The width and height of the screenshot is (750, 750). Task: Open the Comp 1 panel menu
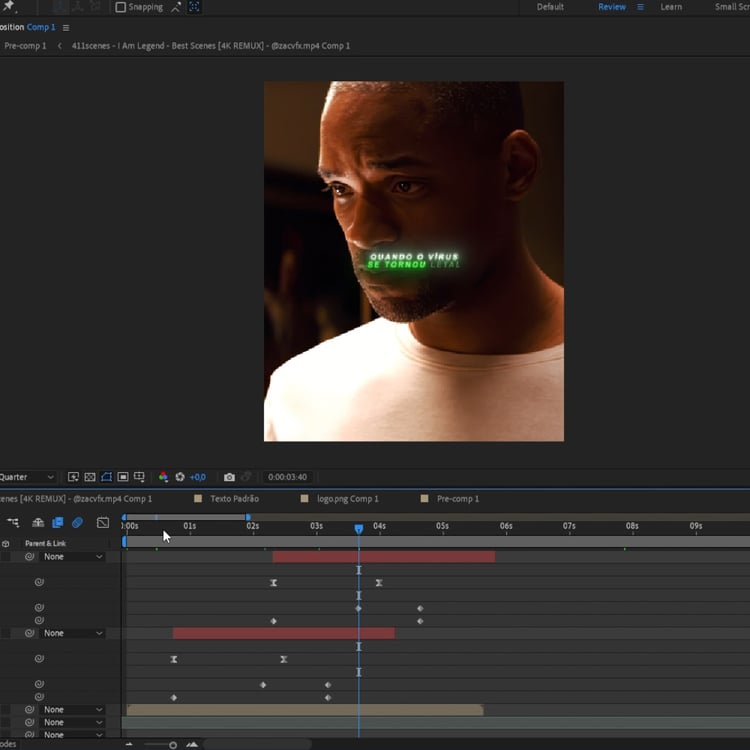[x=66, y=28]
